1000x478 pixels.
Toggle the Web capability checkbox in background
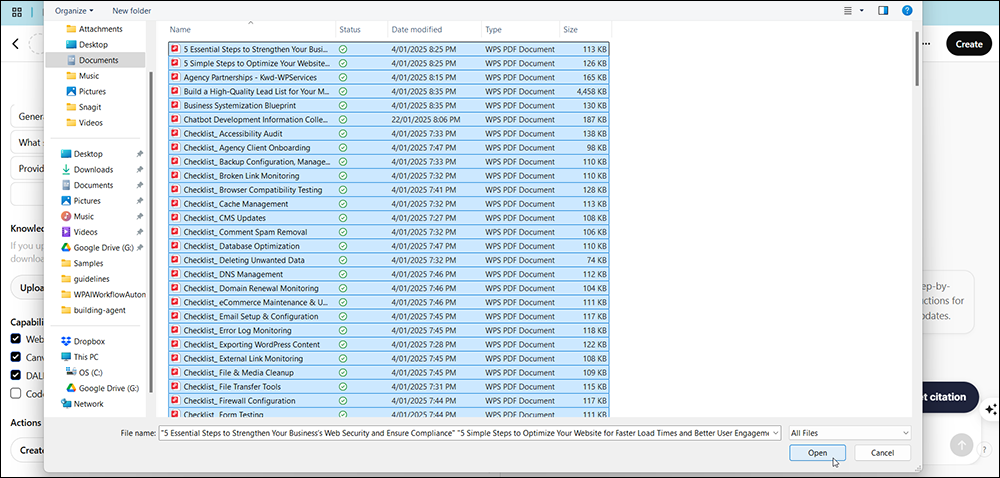[x=16, y=339]
